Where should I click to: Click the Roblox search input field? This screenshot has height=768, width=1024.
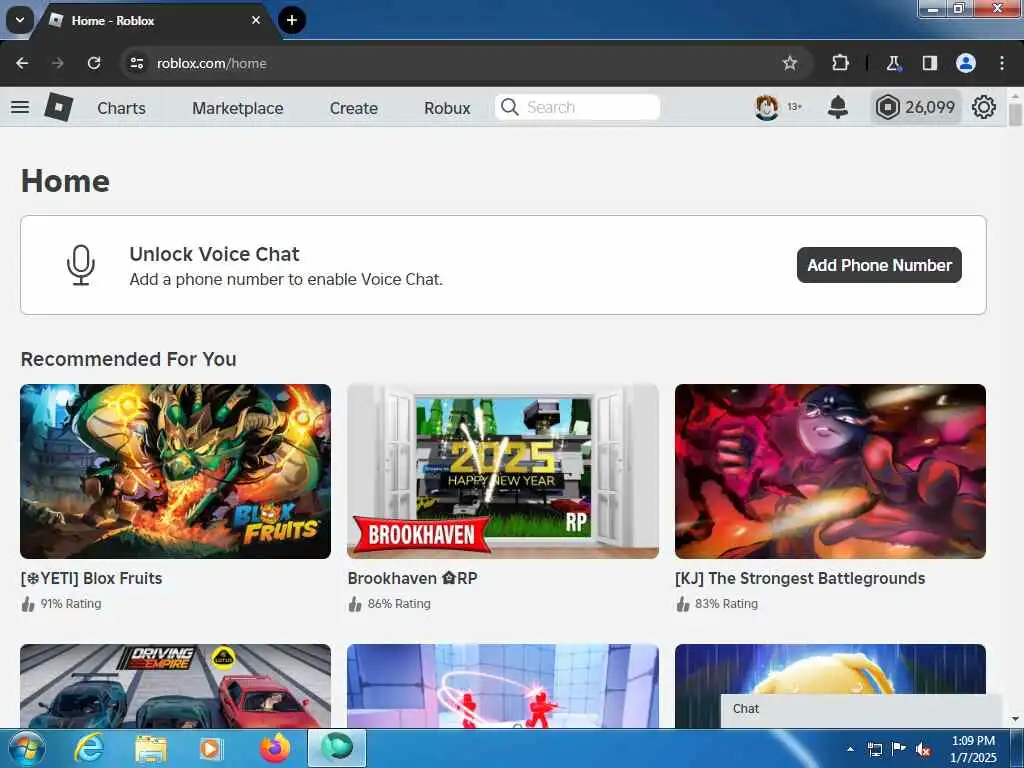pyautogui.click(x=577, y=107)
